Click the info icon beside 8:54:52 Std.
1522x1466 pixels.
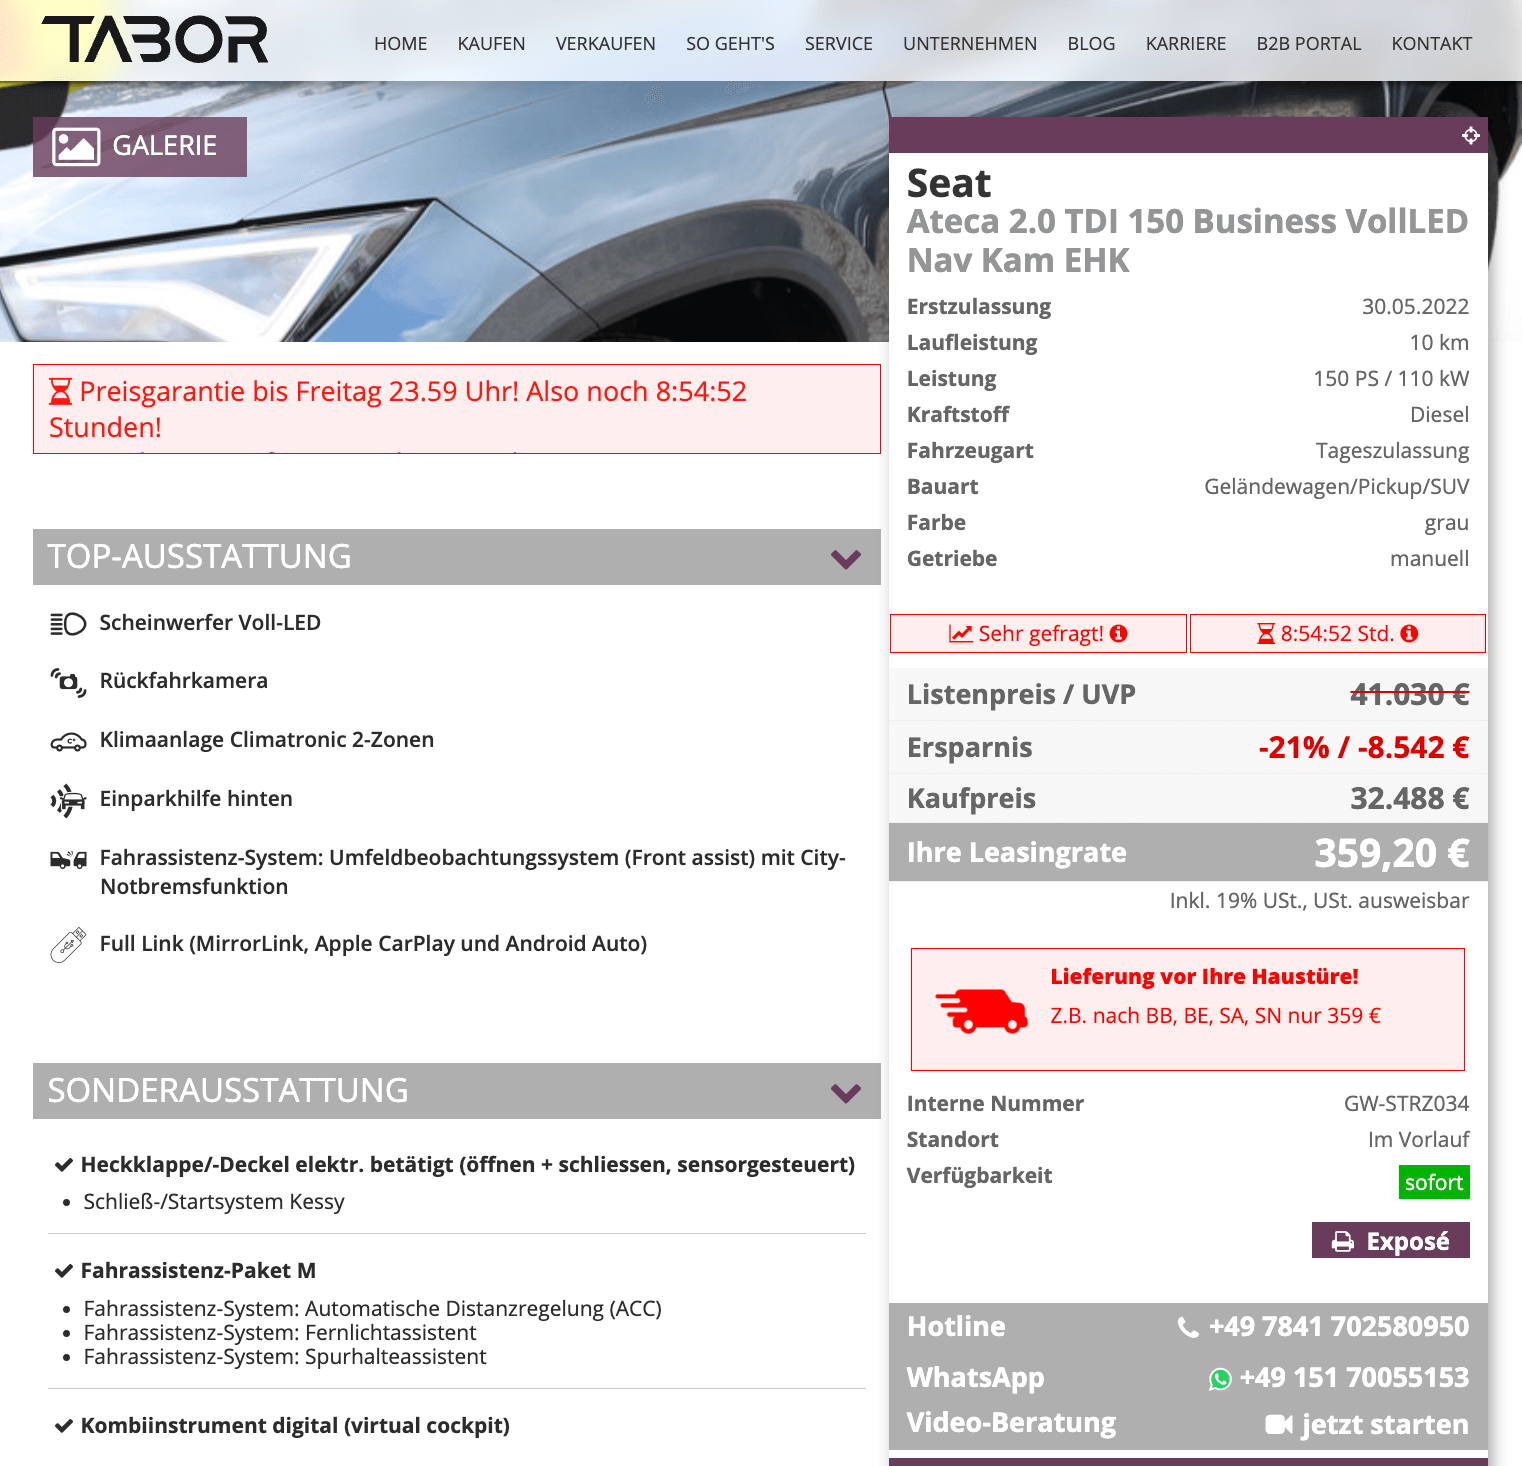click(1409, 633)
